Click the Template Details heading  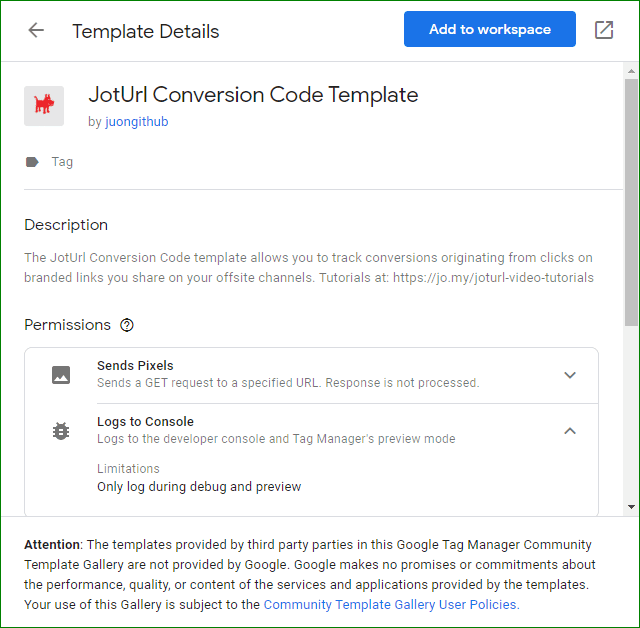click(x=146, y=31)
